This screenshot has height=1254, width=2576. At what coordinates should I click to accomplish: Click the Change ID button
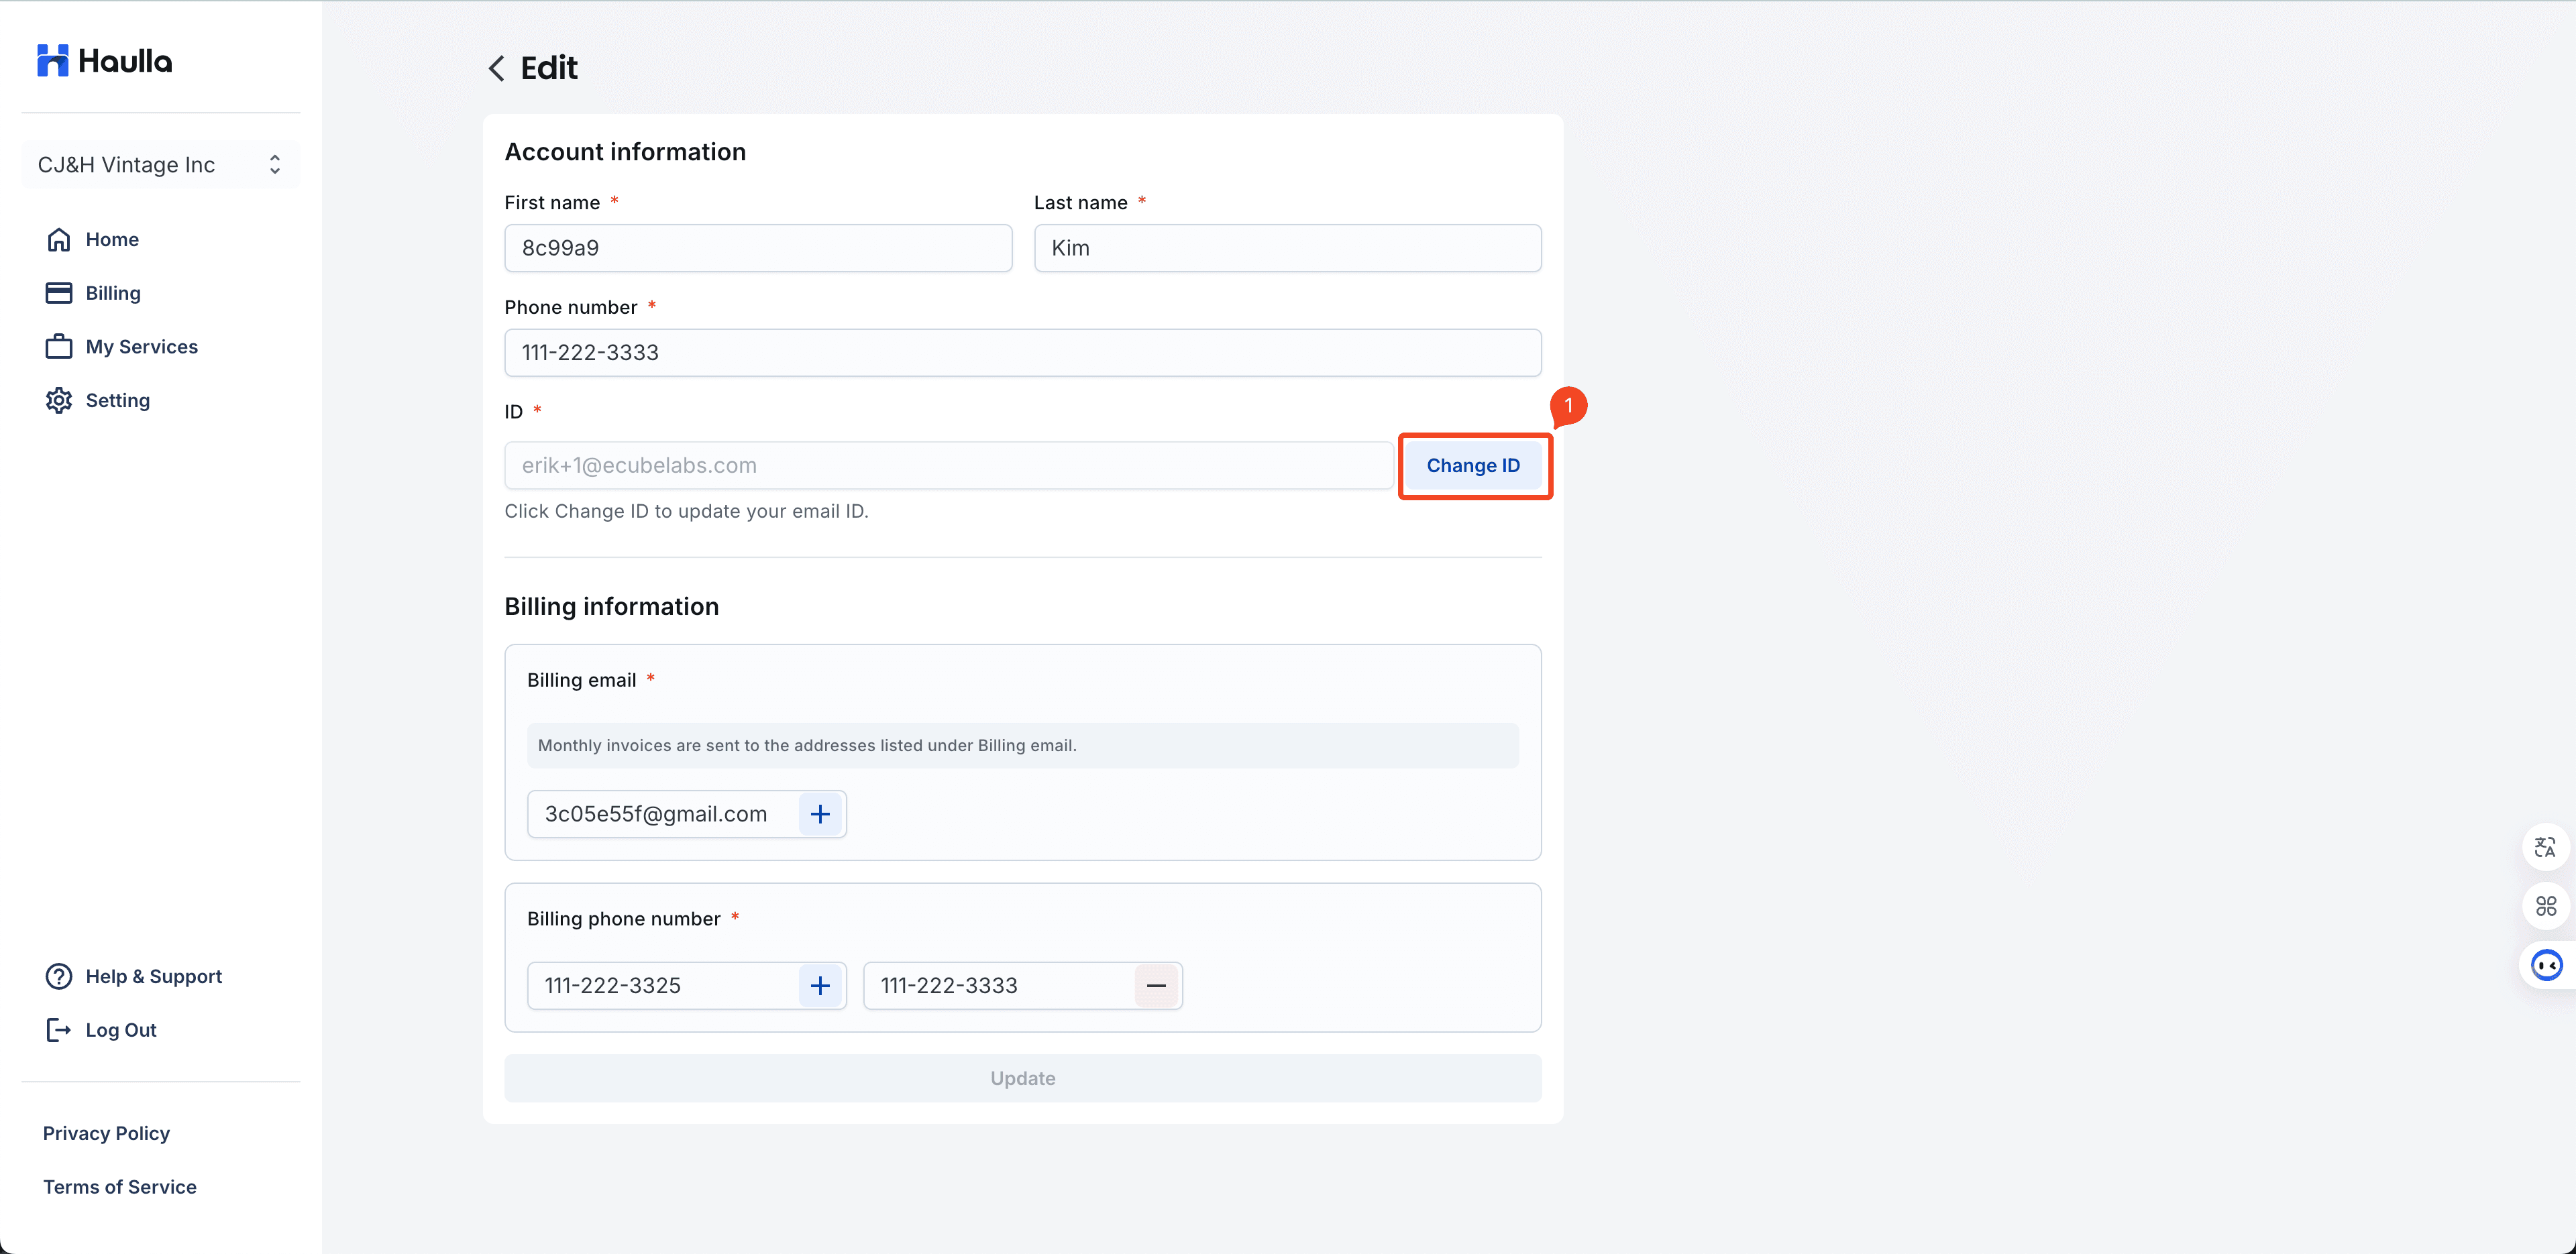click(x=1473, y=465)
